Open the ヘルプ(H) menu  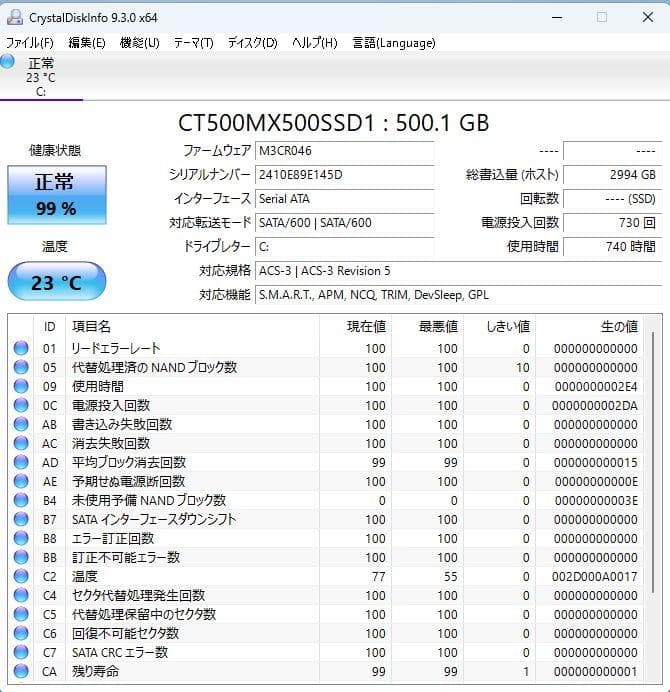point(315,43)
